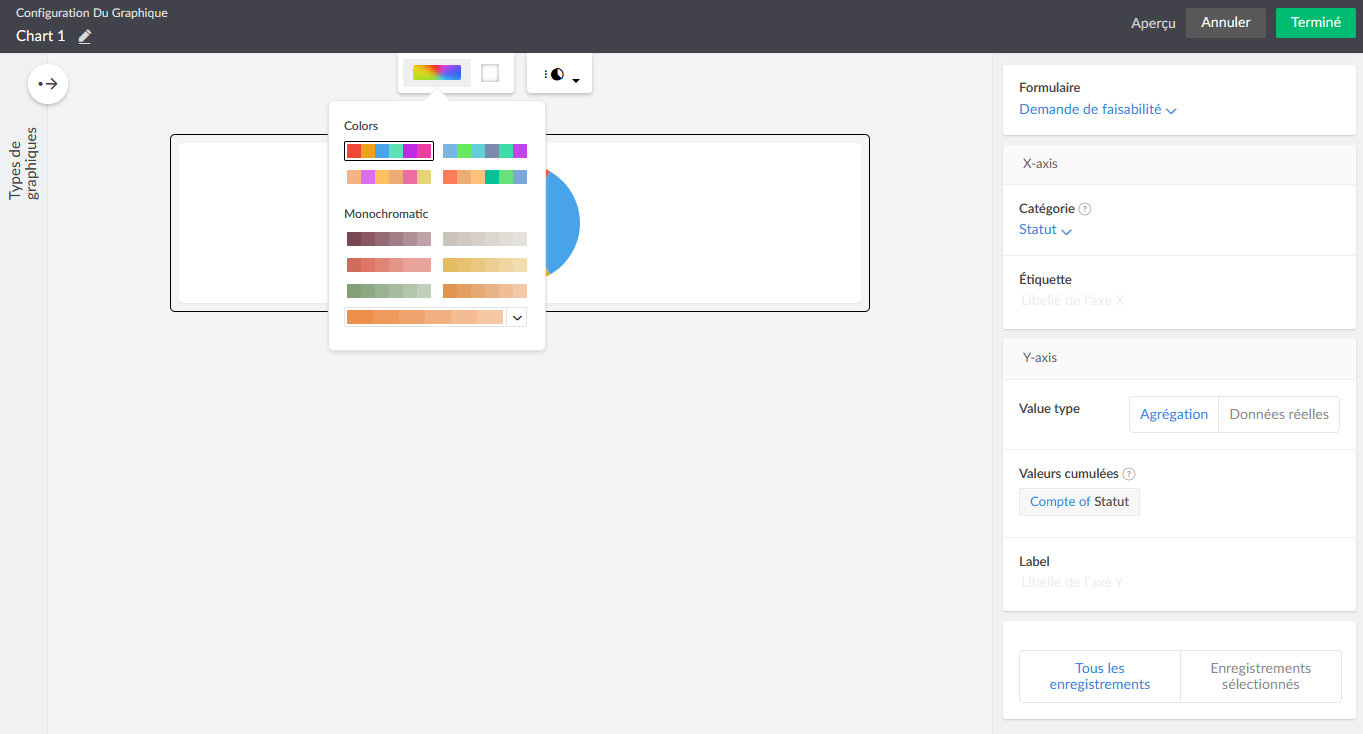Select the Agrégation value type option
Image resolution: width=1363 pixels, height=734 pixels.
pos(1173,413)
